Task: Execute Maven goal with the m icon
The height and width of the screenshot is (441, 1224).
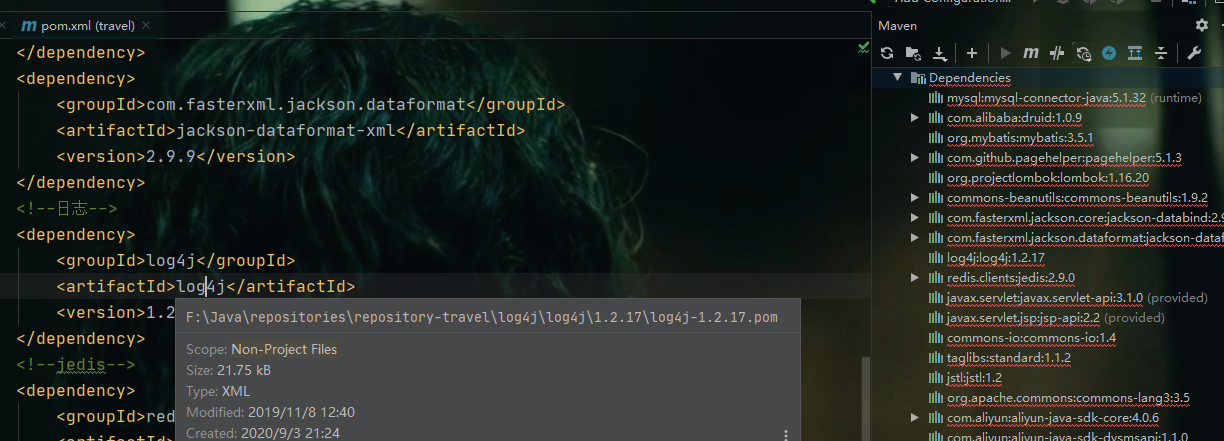Action: (1030, 53)
